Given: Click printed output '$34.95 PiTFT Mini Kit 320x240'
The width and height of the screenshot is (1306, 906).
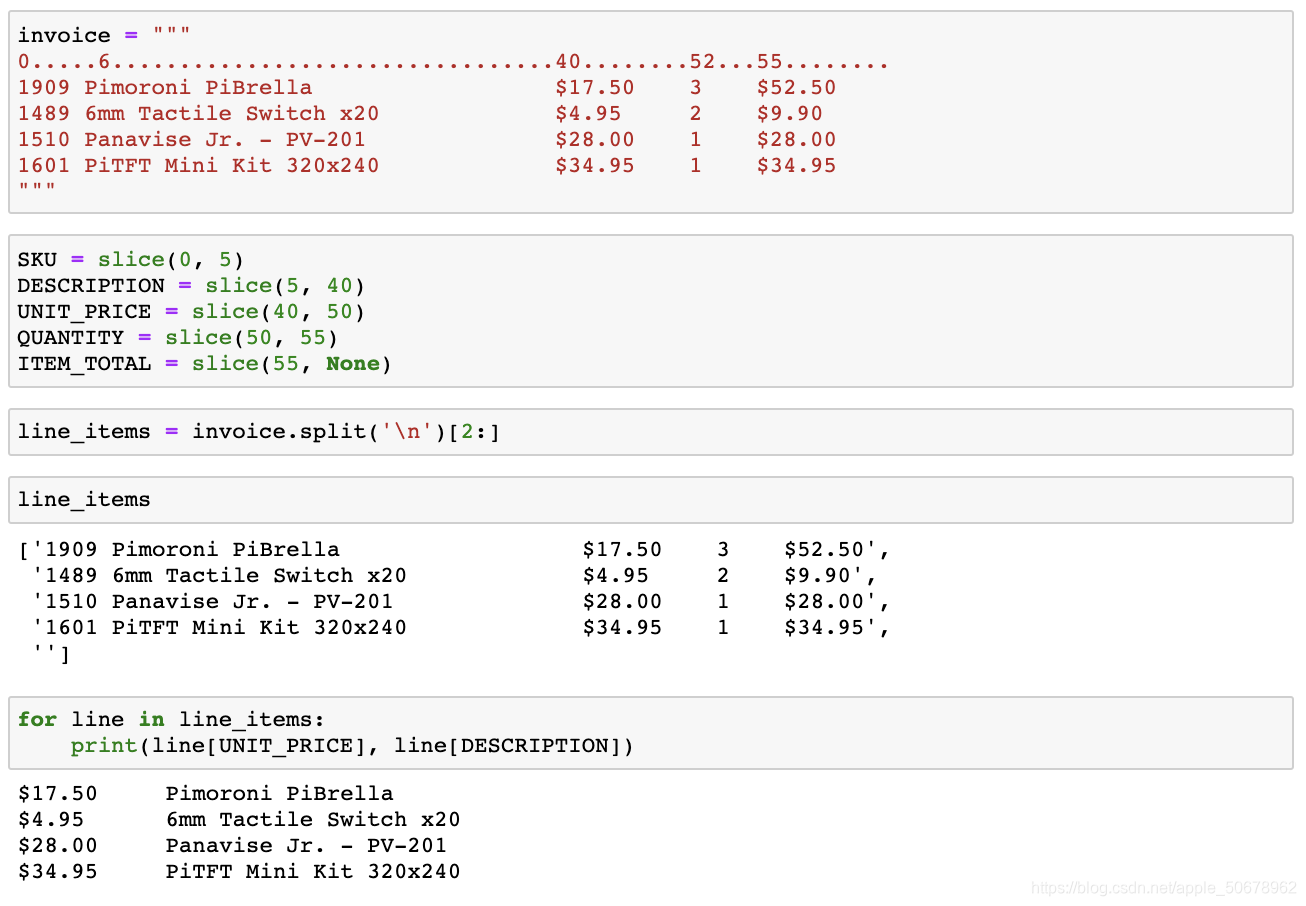Looking at the screenshot, I should (x=239, y=872).
